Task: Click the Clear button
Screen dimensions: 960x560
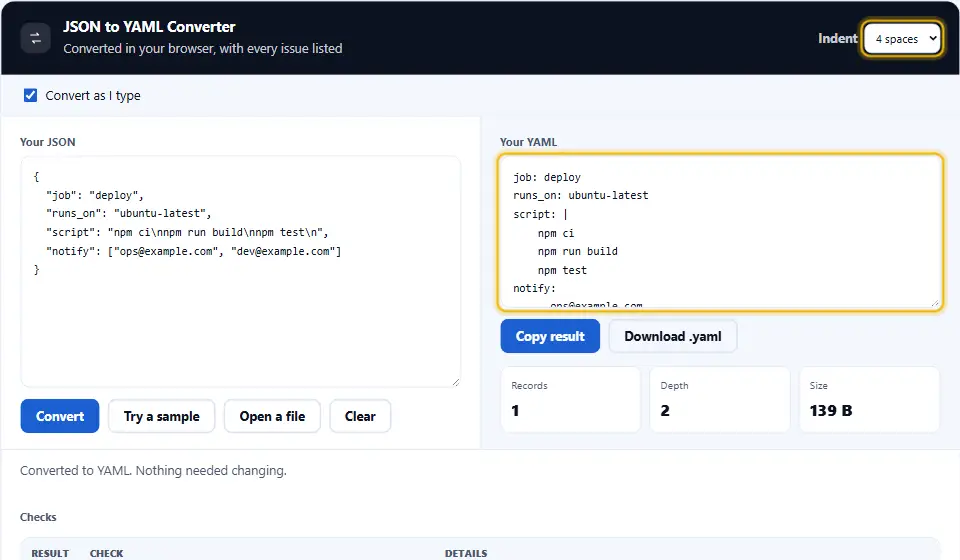Action: (360, 416)
